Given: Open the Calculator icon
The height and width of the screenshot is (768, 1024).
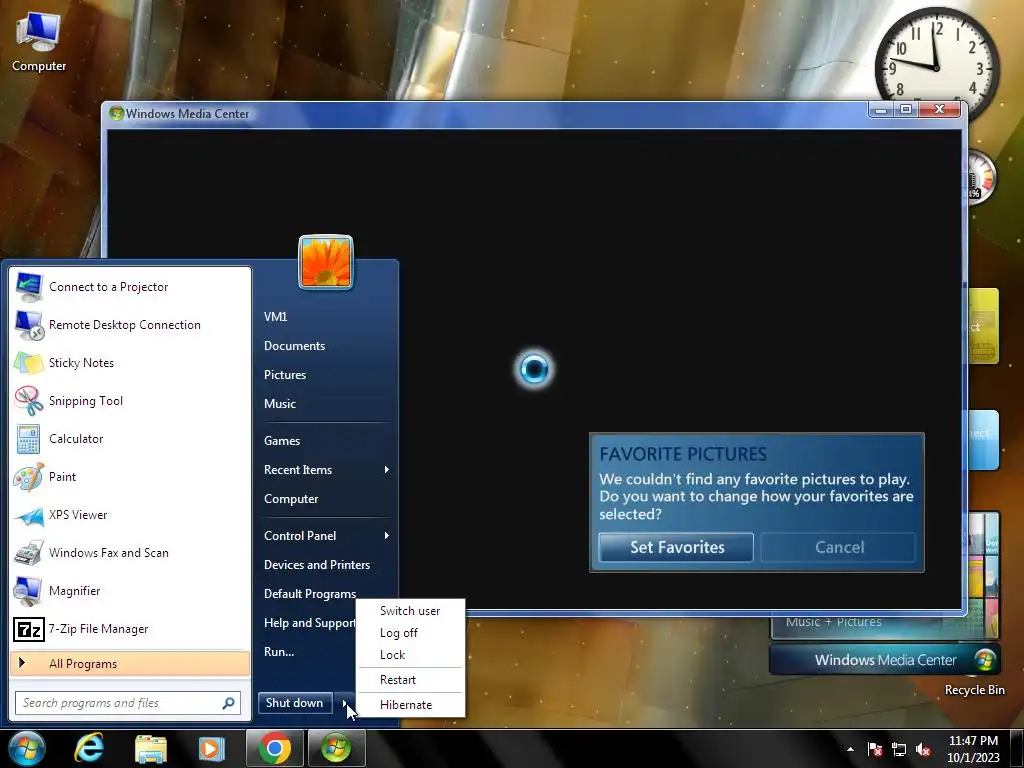Looking at the screenshot, I should (x=29, y=439).
